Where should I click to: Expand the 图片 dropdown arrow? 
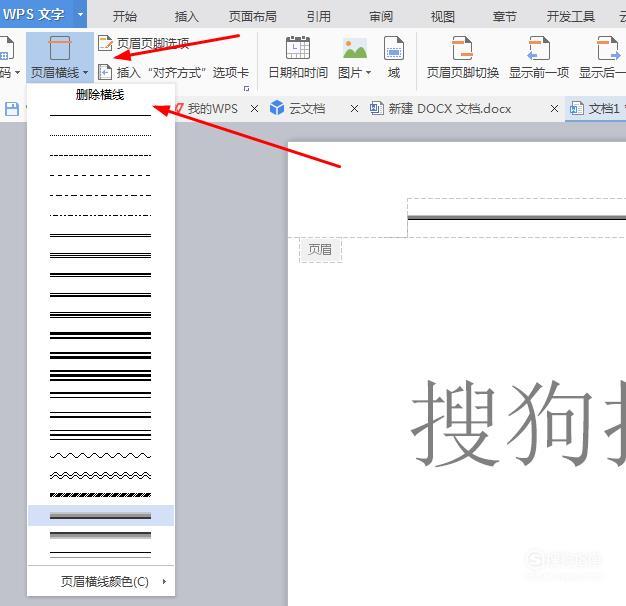point(368,73)
